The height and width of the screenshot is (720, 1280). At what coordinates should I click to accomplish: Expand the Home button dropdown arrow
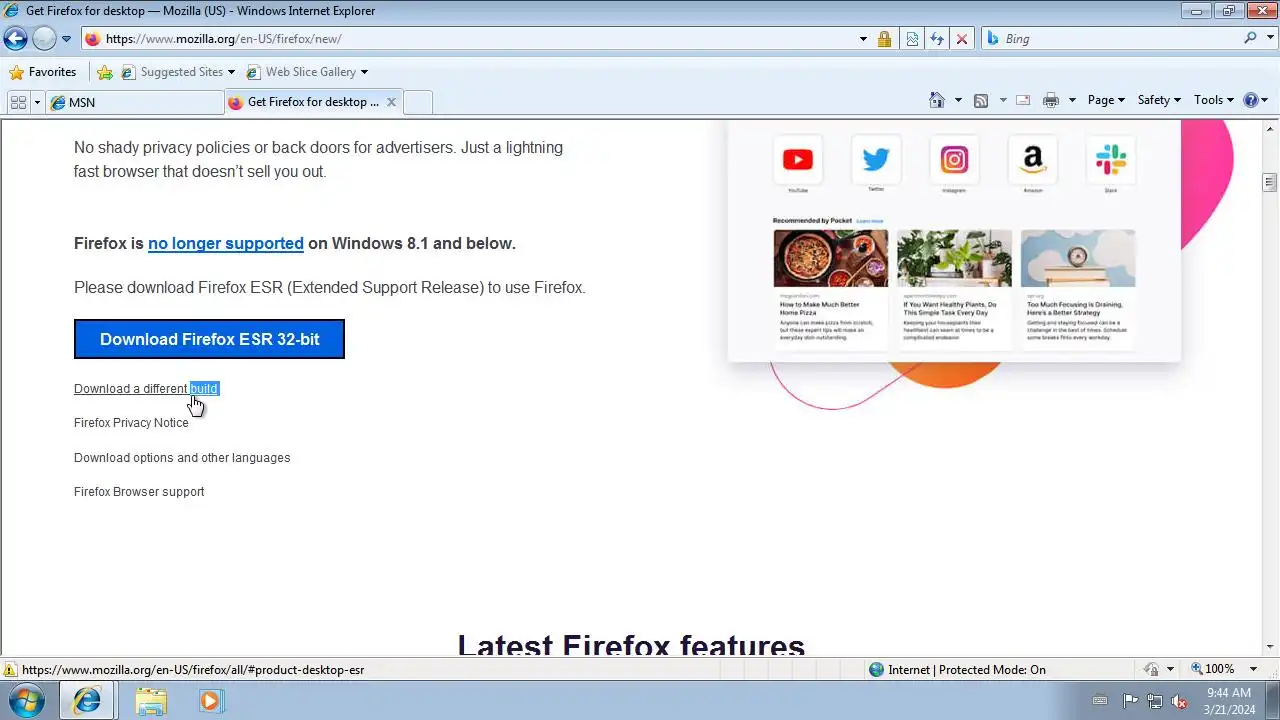click(958, 100)
